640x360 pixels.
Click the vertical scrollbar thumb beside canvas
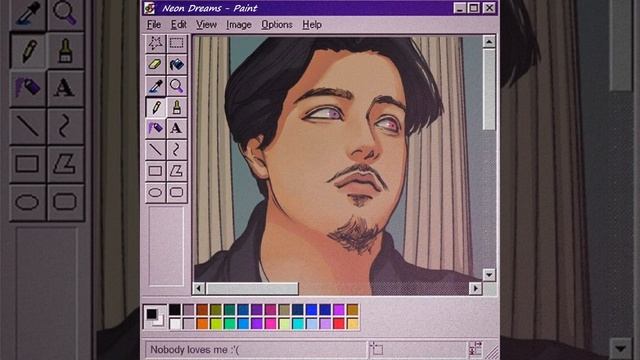[x=489, y=89]
